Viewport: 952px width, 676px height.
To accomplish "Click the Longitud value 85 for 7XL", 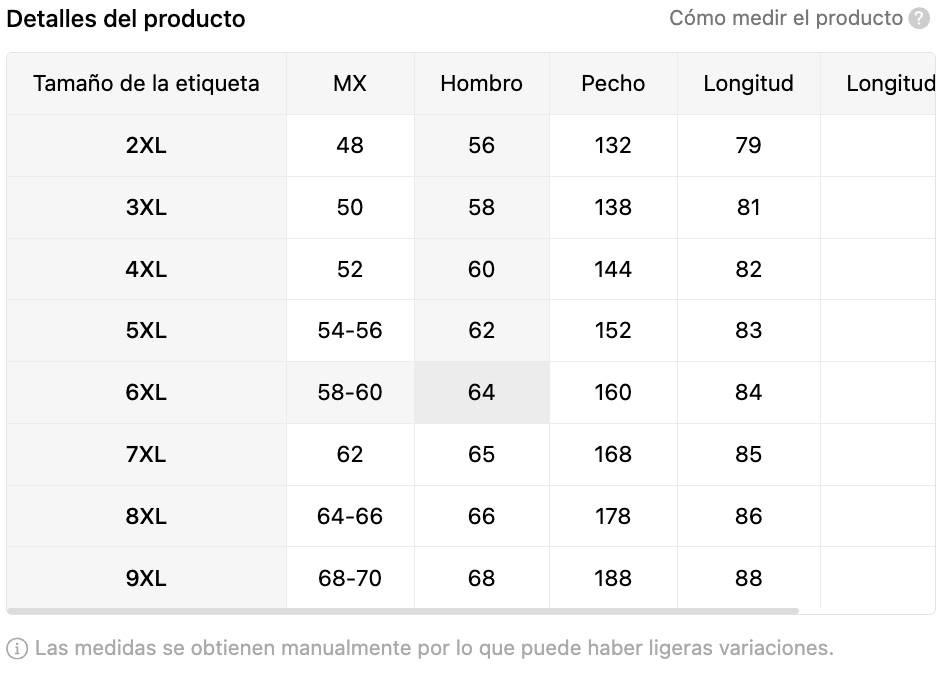I will tap(749, 454).
